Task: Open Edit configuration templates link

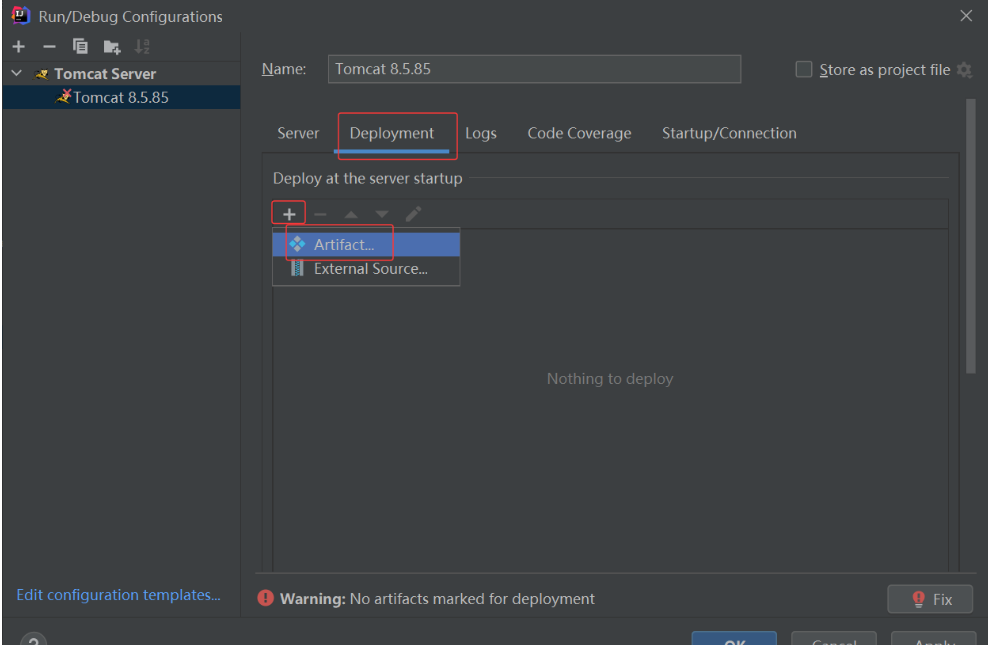Action: [x=118, y=595]
